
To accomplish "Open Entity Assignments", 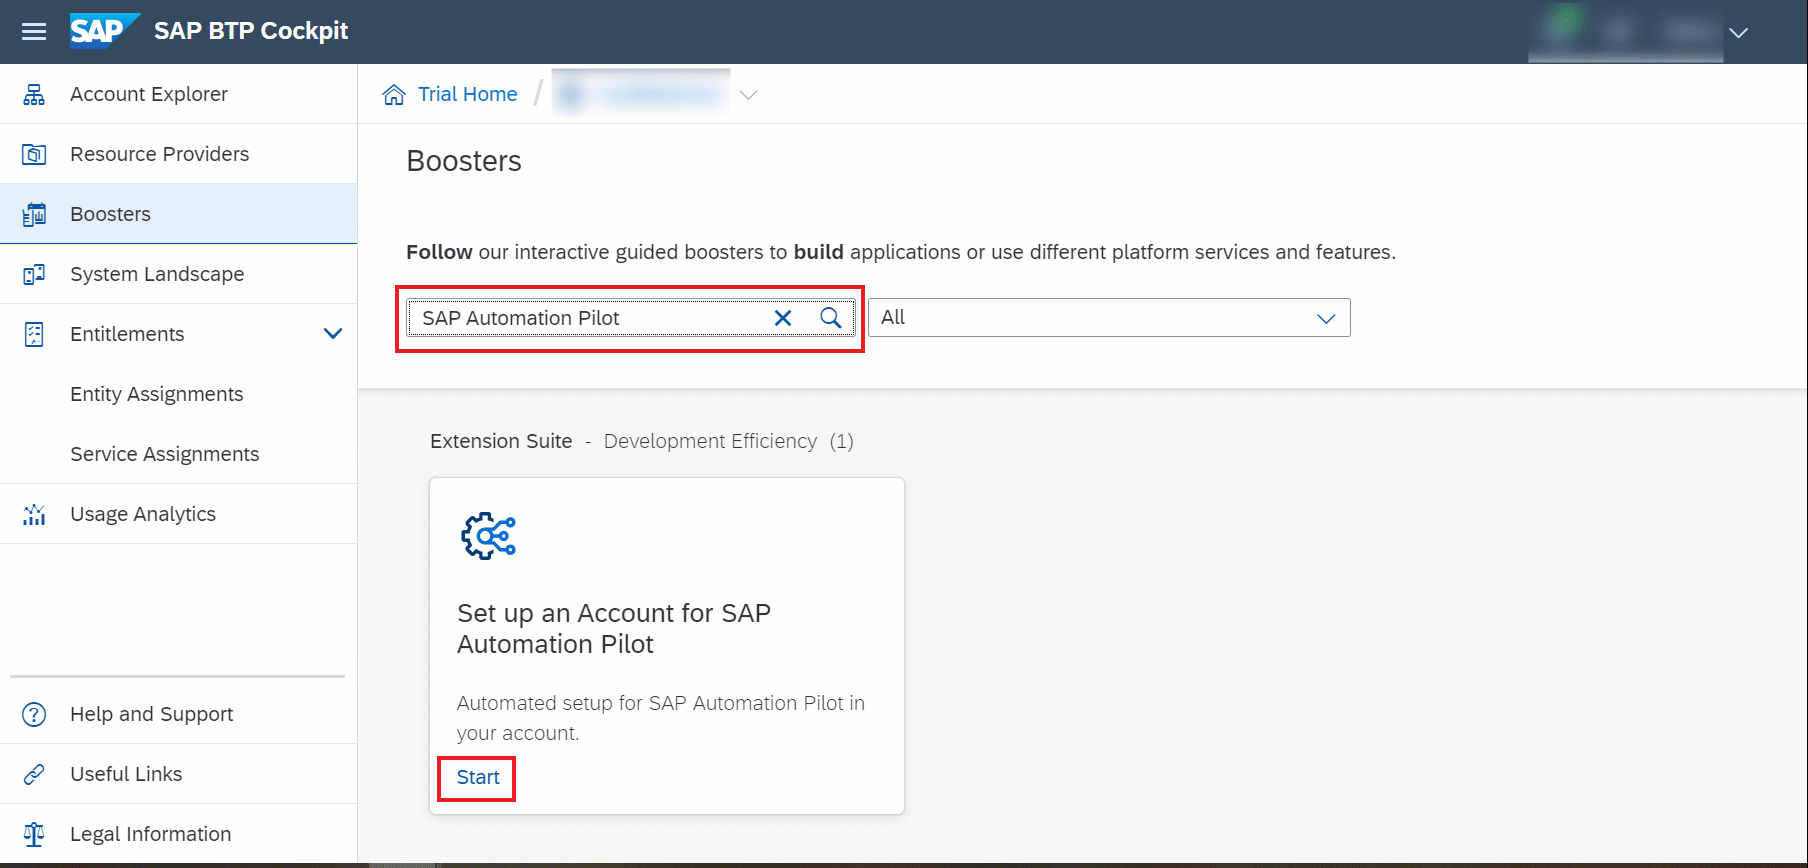I will pyautogui.click(x=157, y=394).
